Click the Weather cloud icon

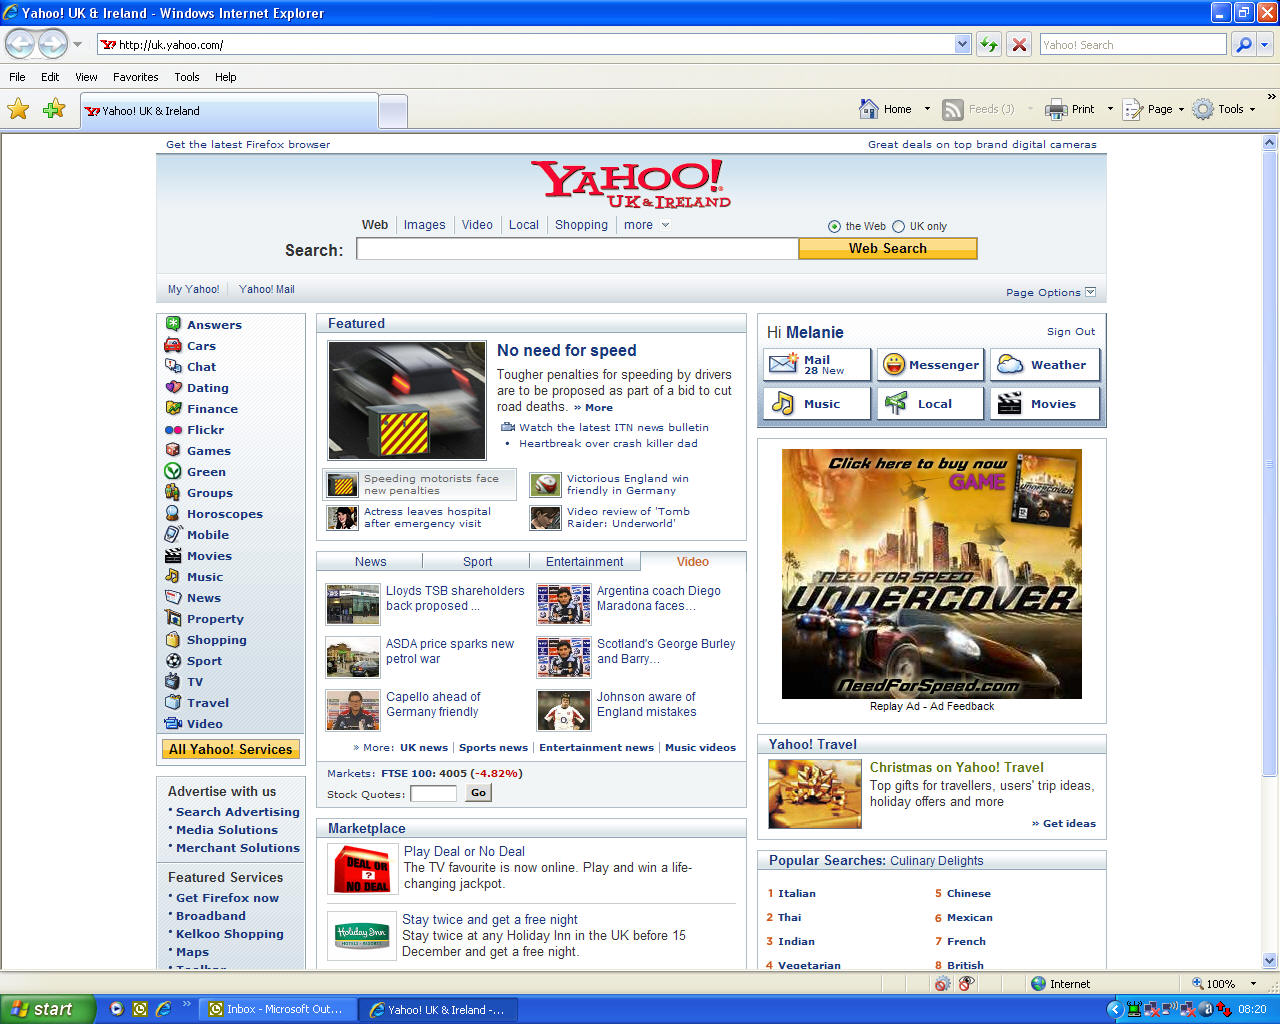point(1010,364)
